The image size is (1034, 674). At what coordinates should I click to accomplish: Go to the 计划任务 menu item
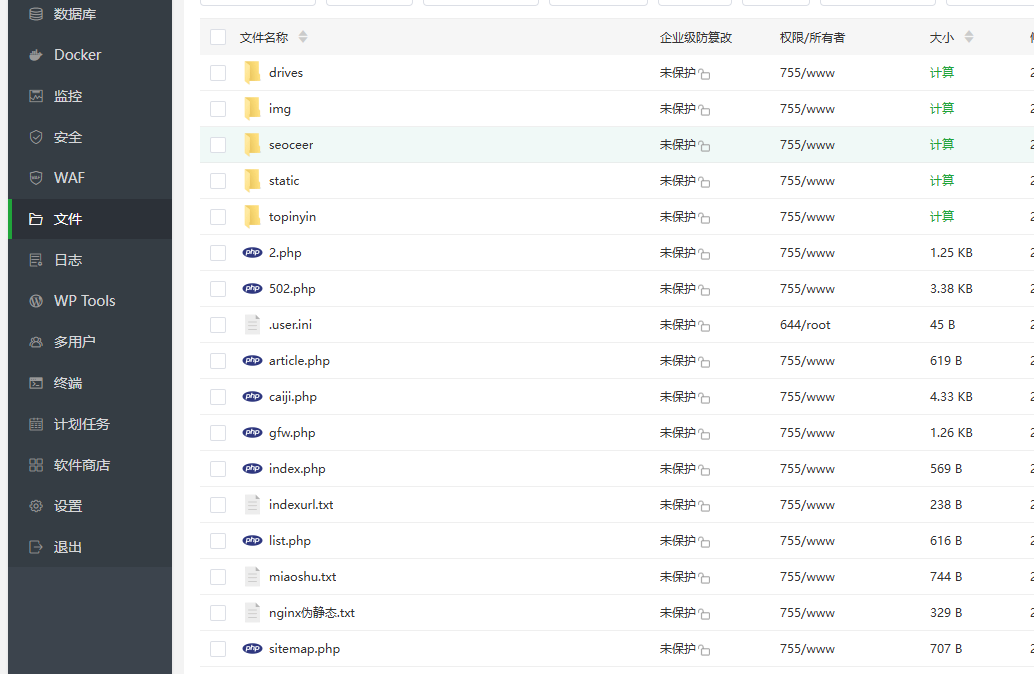click(x=82, y=424)
